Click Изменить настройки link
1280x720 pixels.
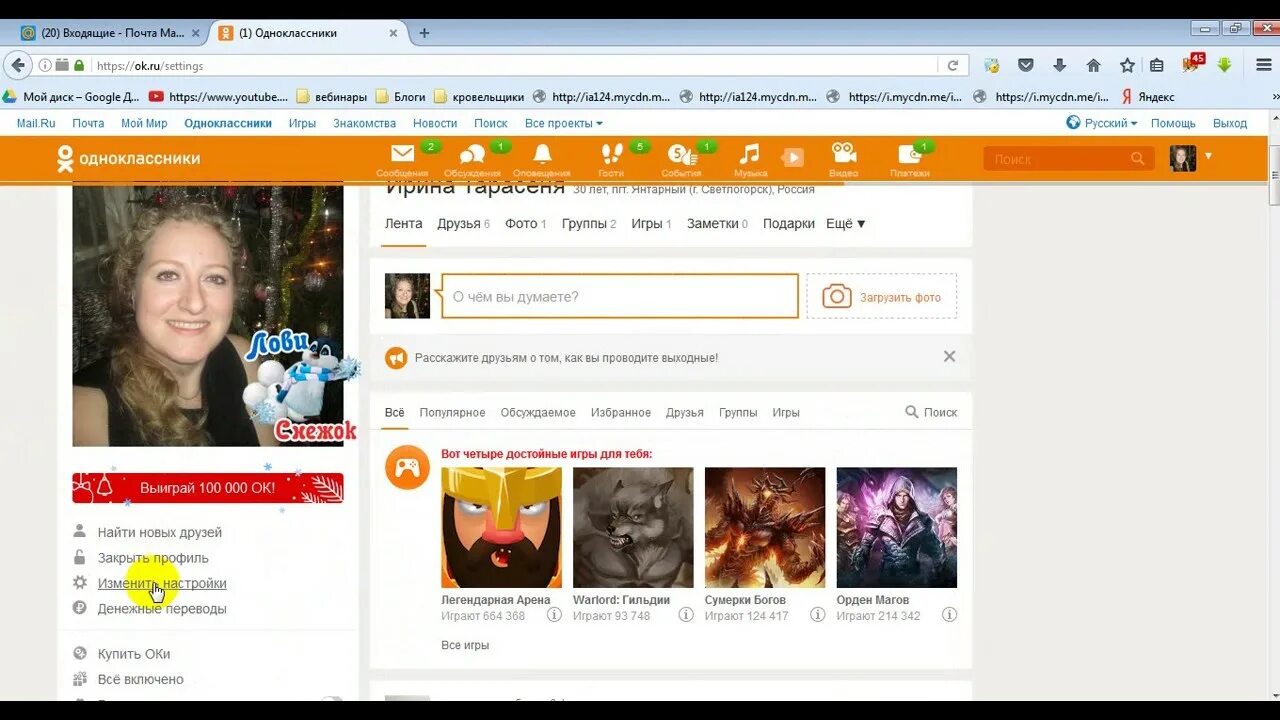[162, 583]
